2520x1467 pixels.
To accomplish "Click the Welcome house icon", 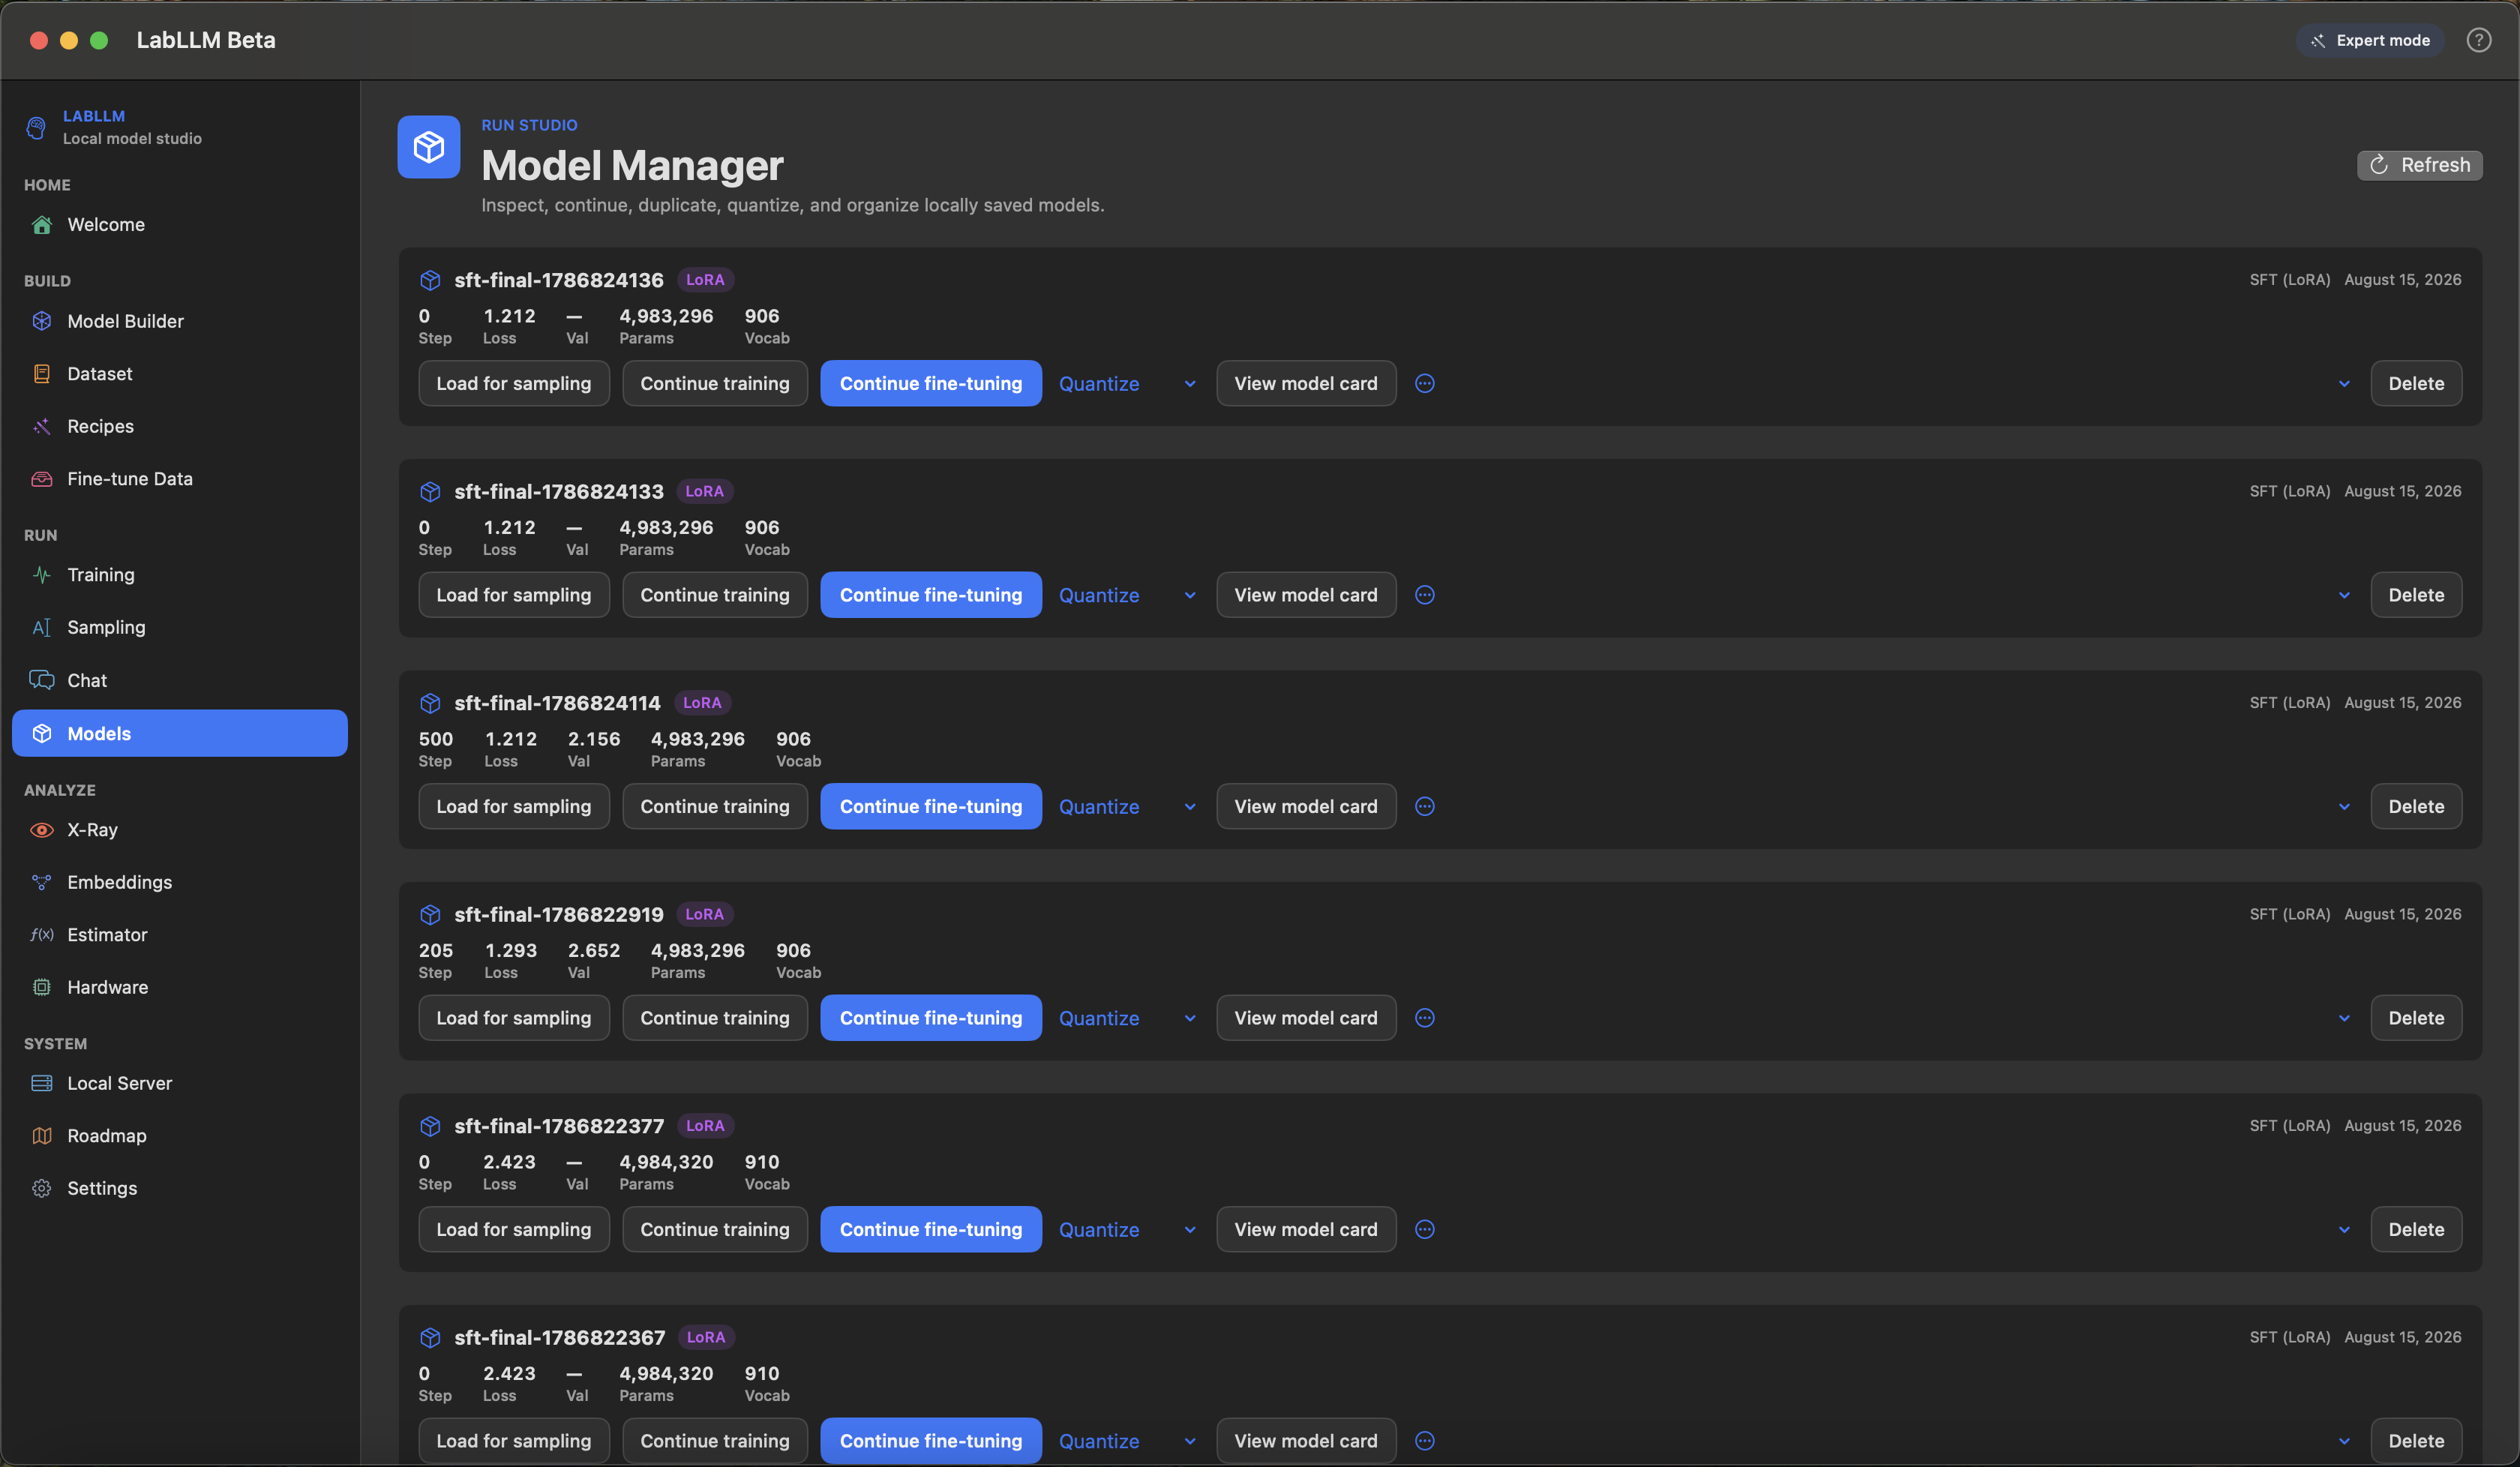I will click(x=42, y=224).
